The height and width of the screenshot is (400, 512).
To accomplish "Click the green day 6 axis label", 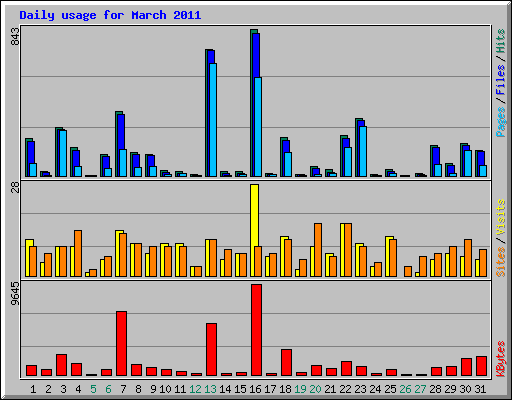I will 108,389.
